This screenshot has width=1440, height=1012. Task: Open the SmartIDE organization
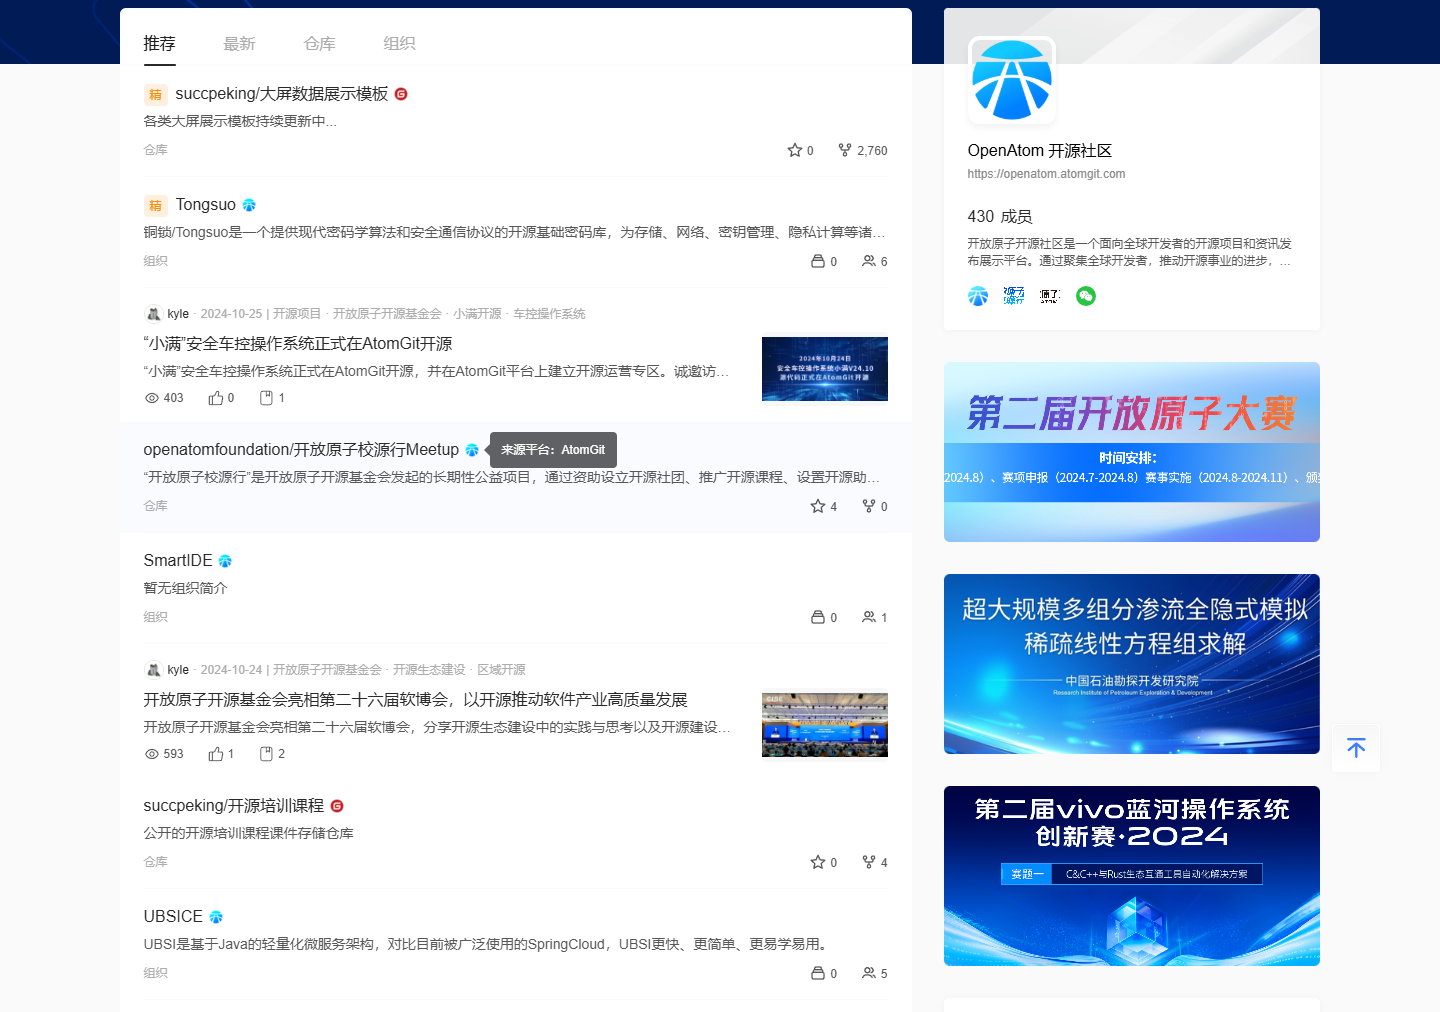click(178, 561)
